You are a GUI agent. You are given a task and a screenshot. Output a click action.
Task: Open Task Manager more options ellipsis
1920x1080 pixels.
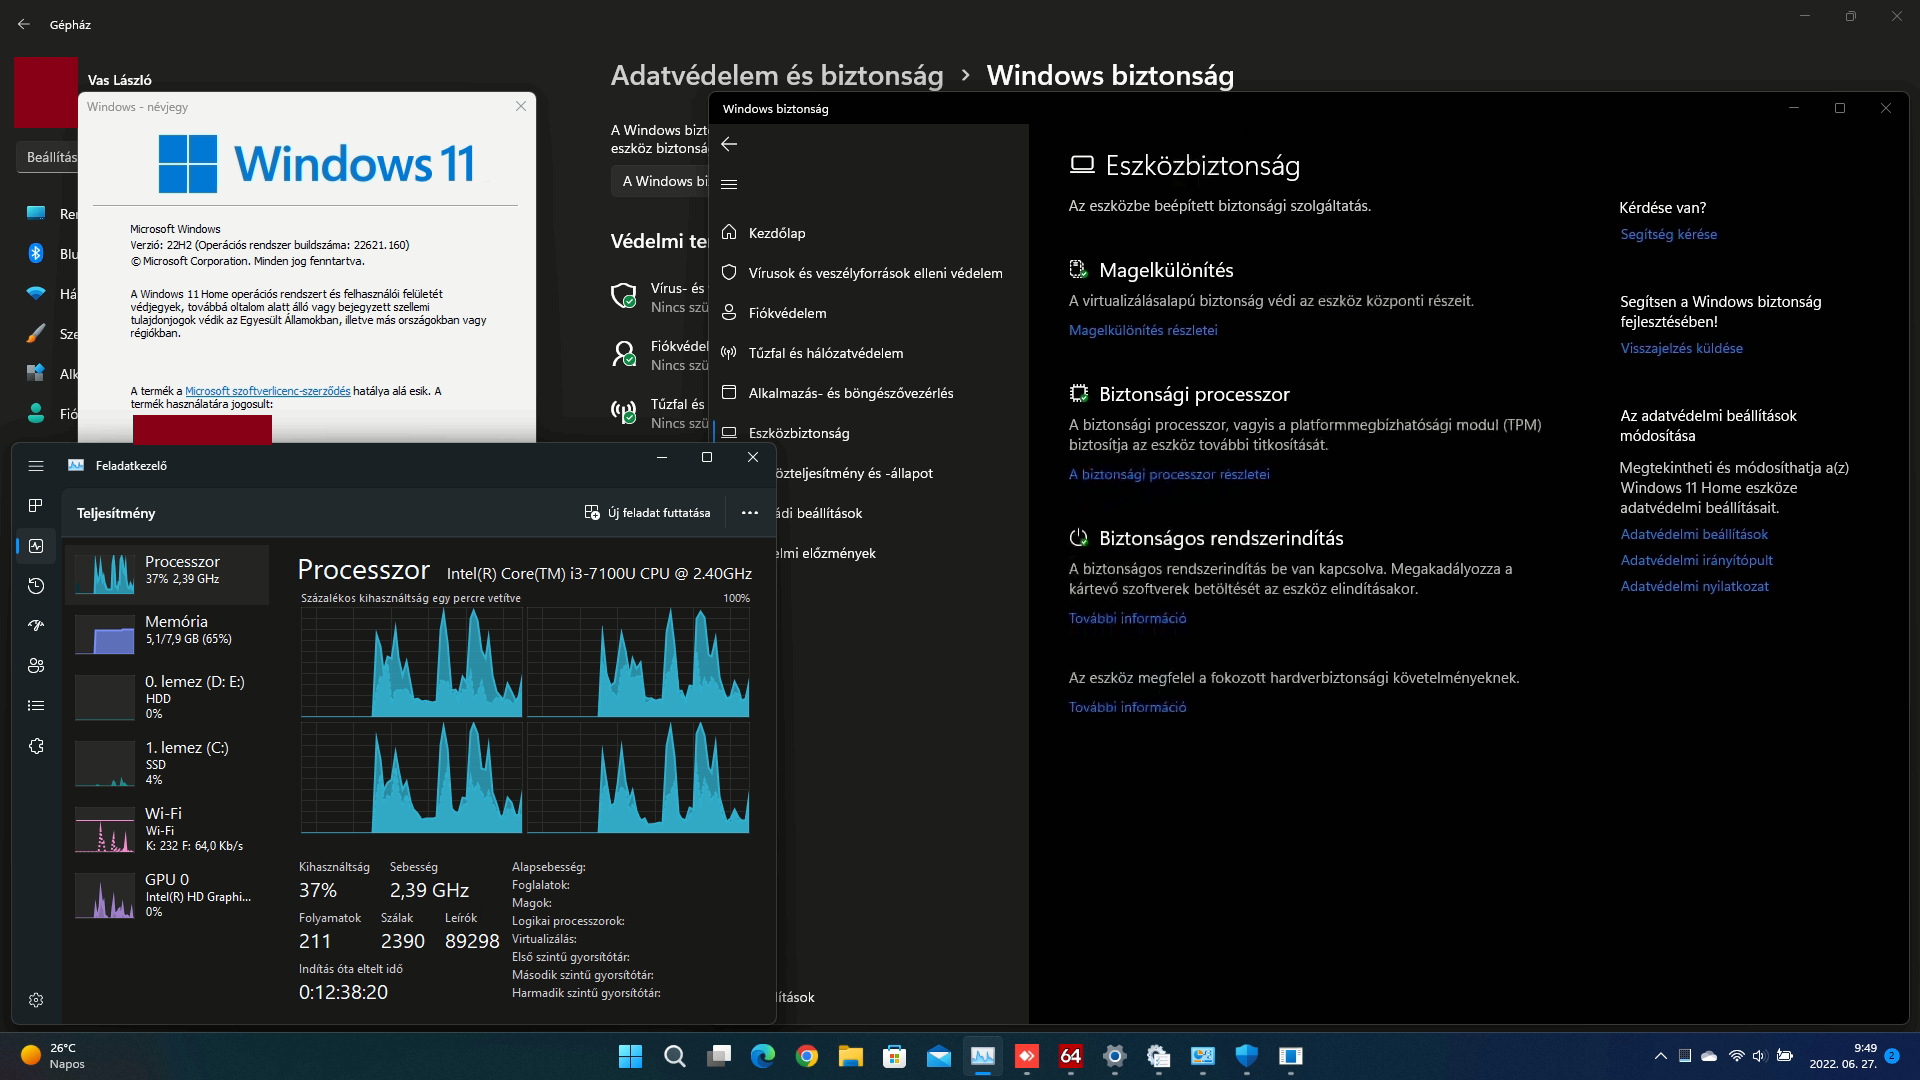pos(750,513)
